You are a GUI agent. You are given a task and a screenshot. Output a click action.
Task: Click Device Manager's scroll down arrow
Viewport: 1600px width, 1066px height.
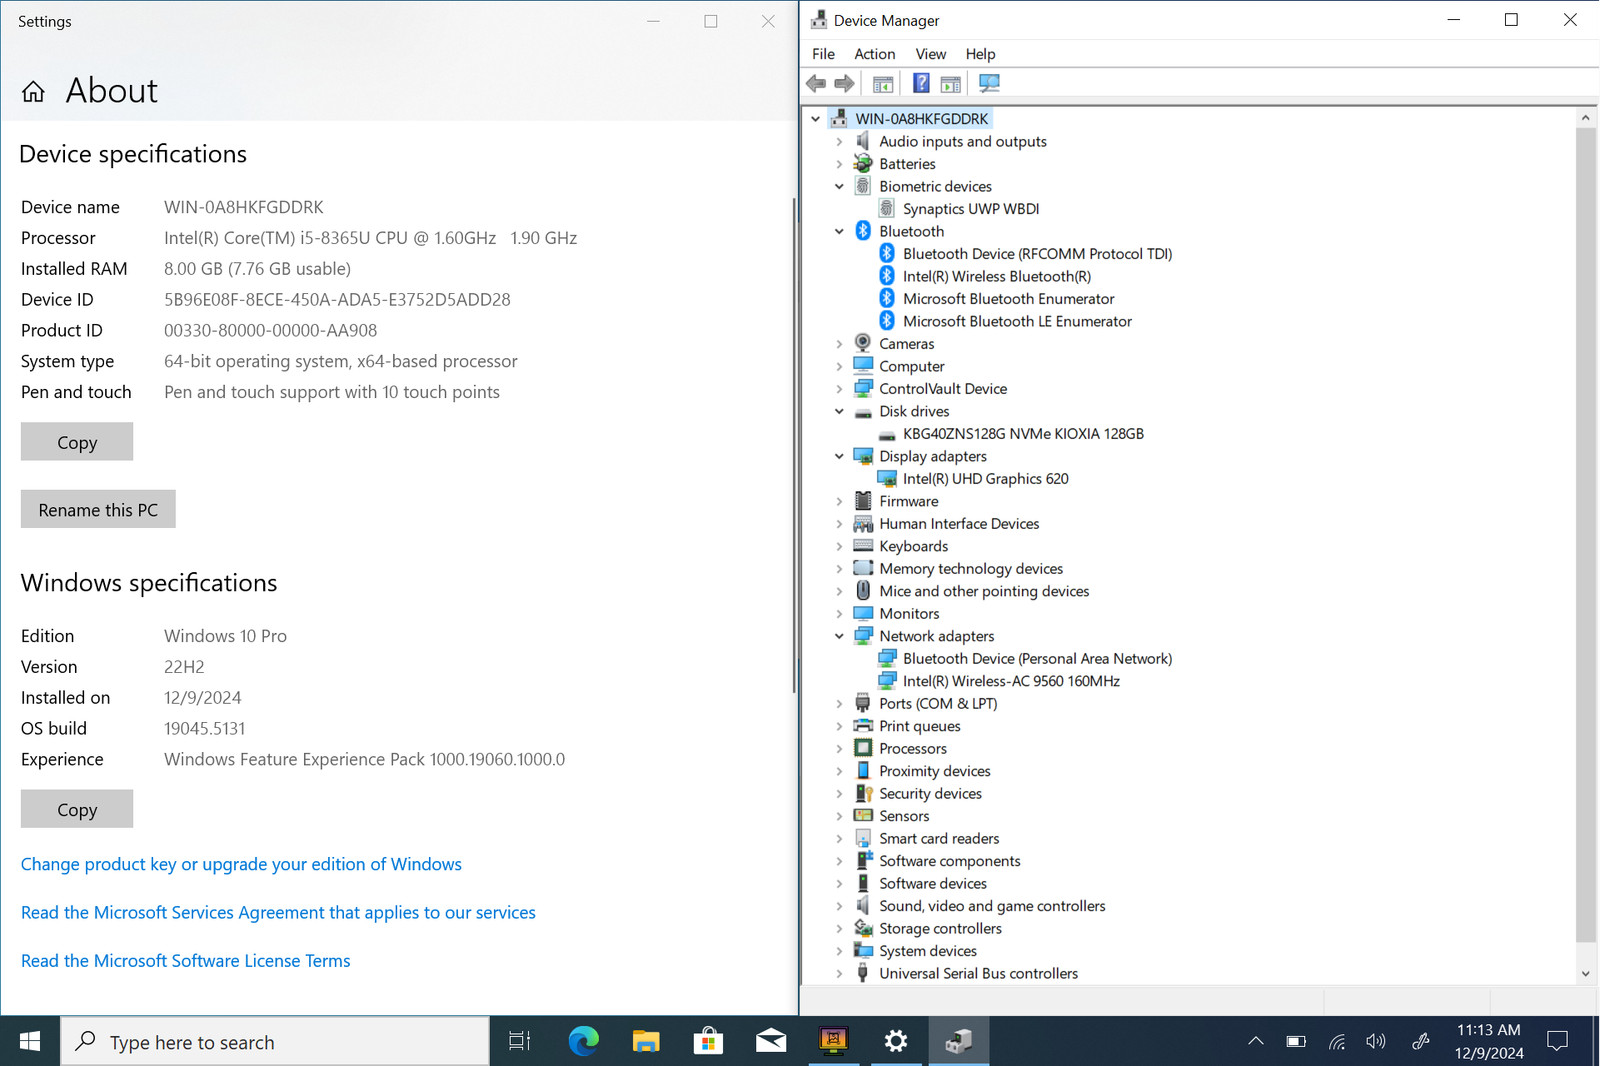1586,974
